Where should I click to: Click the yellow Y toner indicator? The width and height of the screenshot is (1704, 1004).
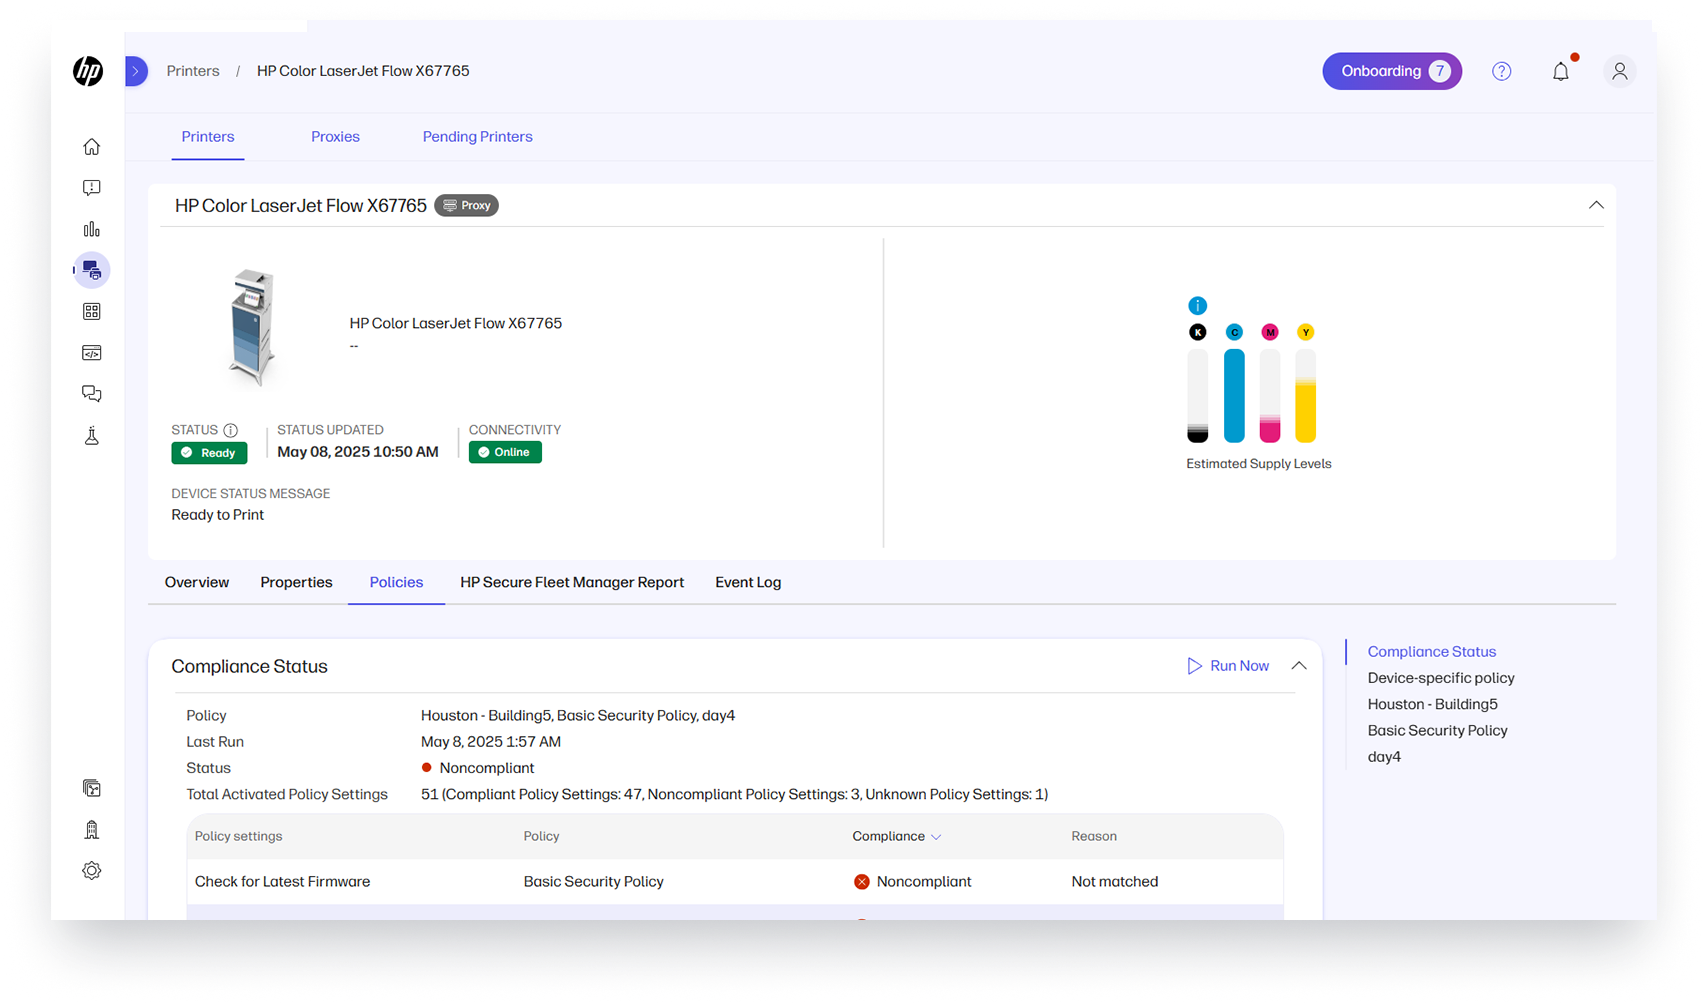click(x=1305, y=332)
